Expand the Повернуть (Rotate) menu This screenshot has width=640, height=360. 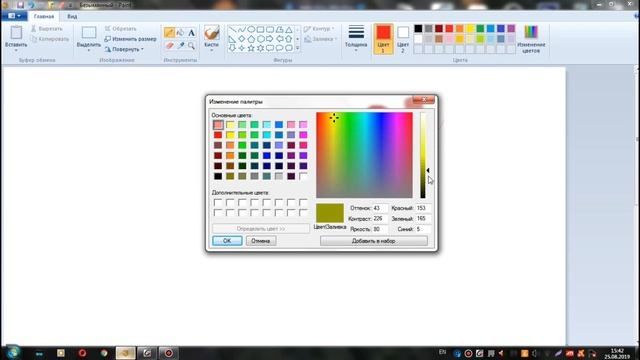tap(124, 49)
